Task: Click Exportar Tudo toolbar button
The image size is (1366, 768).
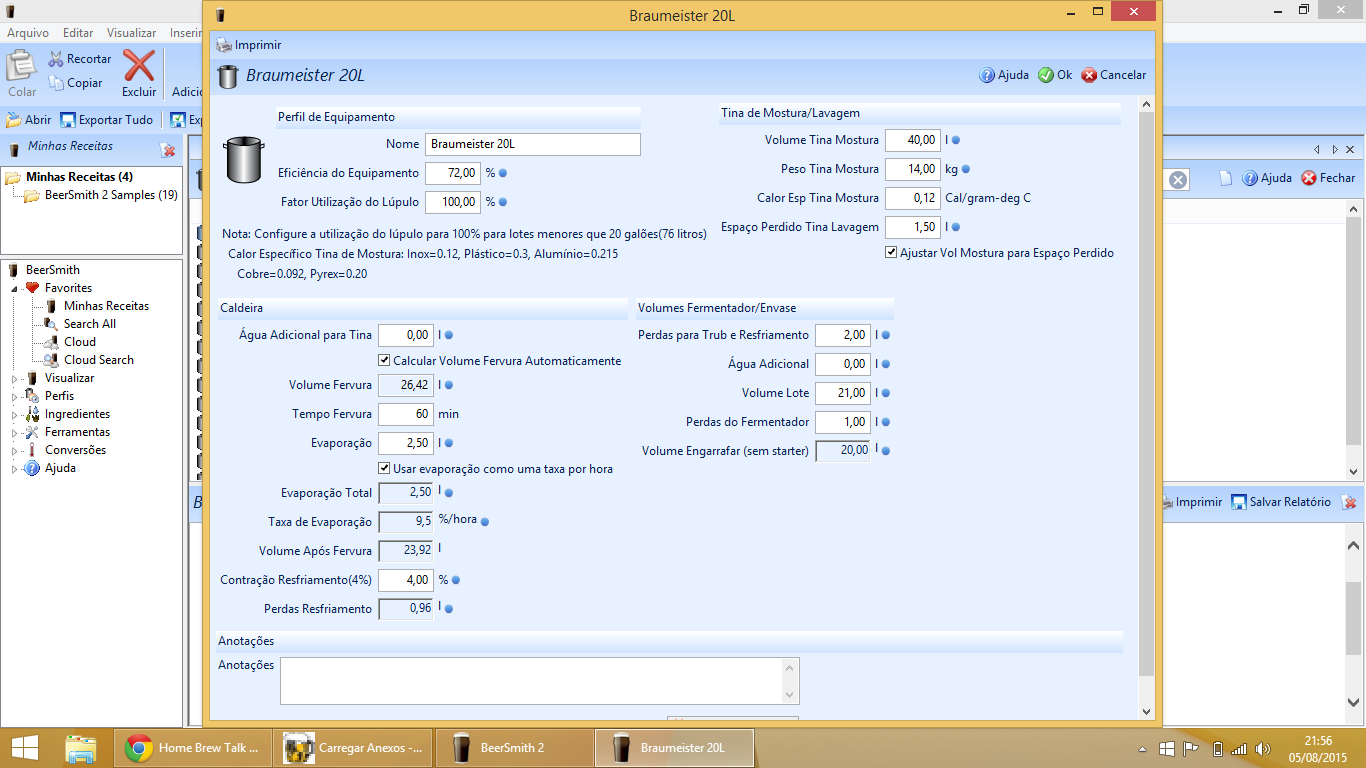Action: coord(107,120)
